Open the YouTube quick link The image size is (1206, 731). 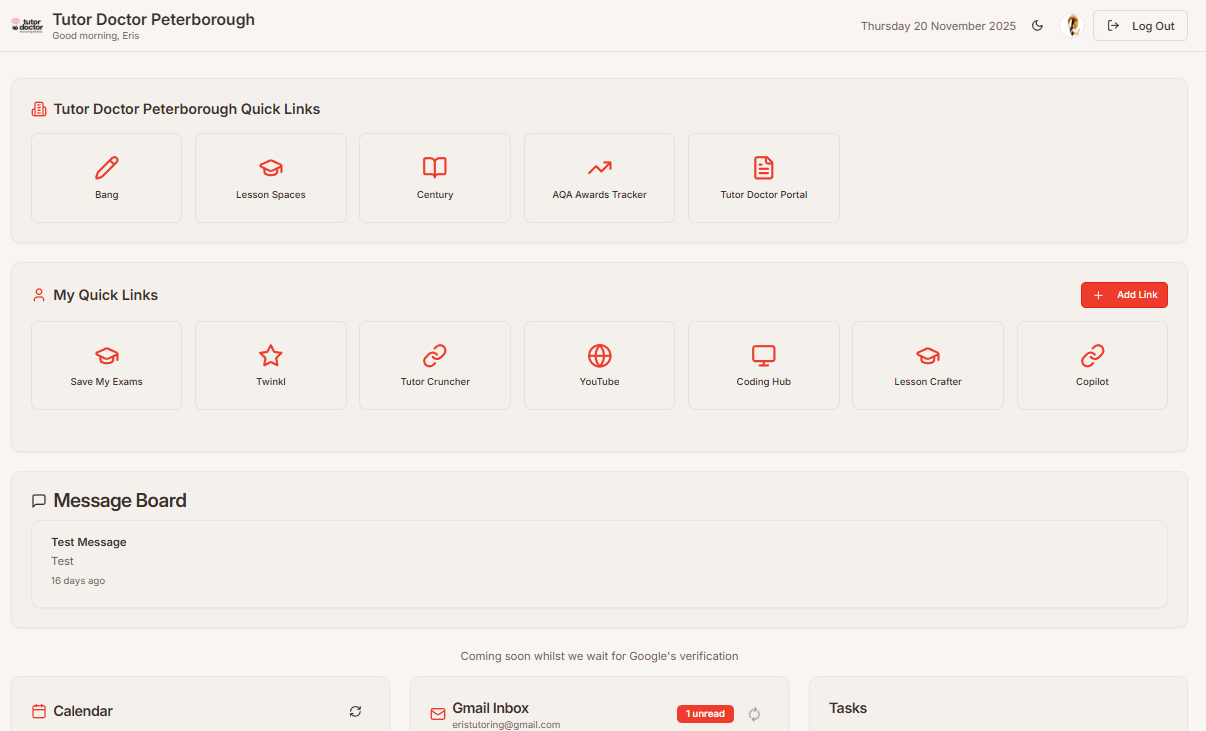click(x=599, y=365)
